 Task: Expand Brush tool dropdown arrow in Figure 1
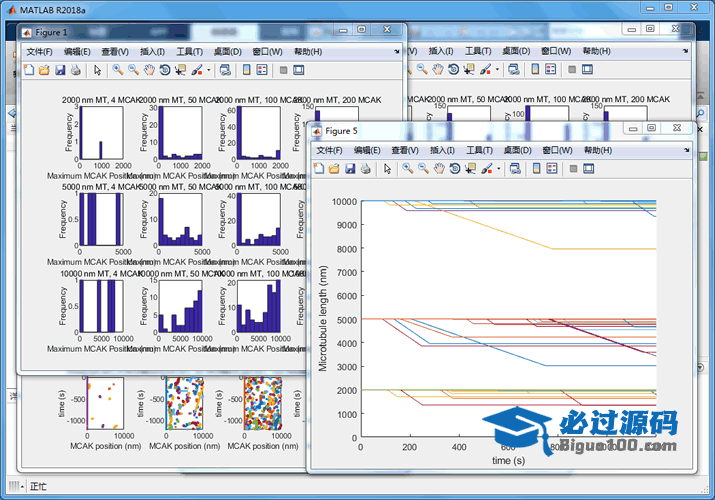coord(207,70)
